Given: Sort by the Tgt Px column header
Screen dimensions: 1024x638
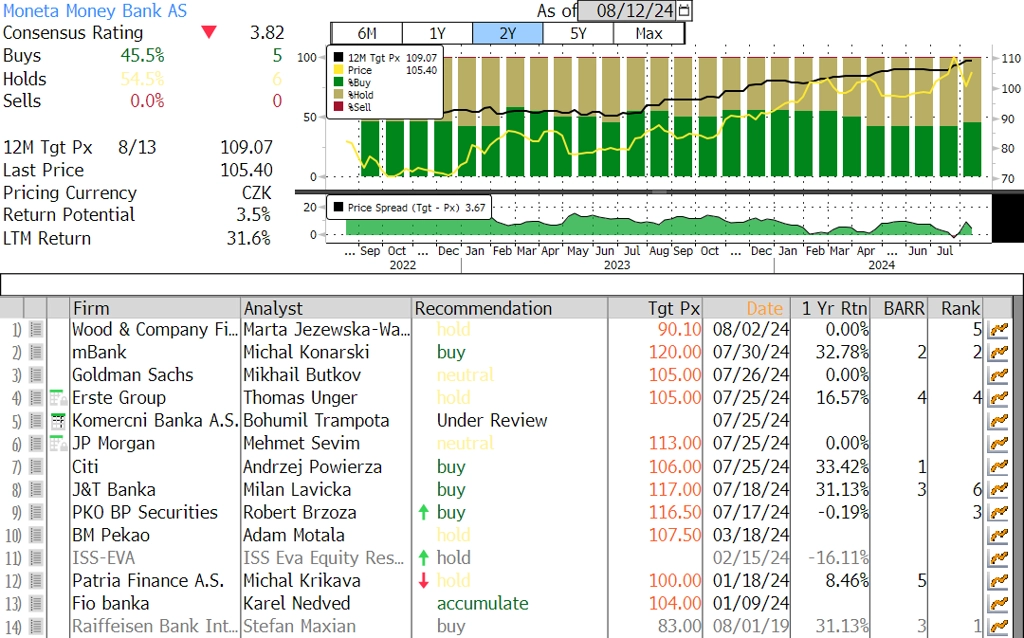Looking at the screenshot, I should pos(655,308).
